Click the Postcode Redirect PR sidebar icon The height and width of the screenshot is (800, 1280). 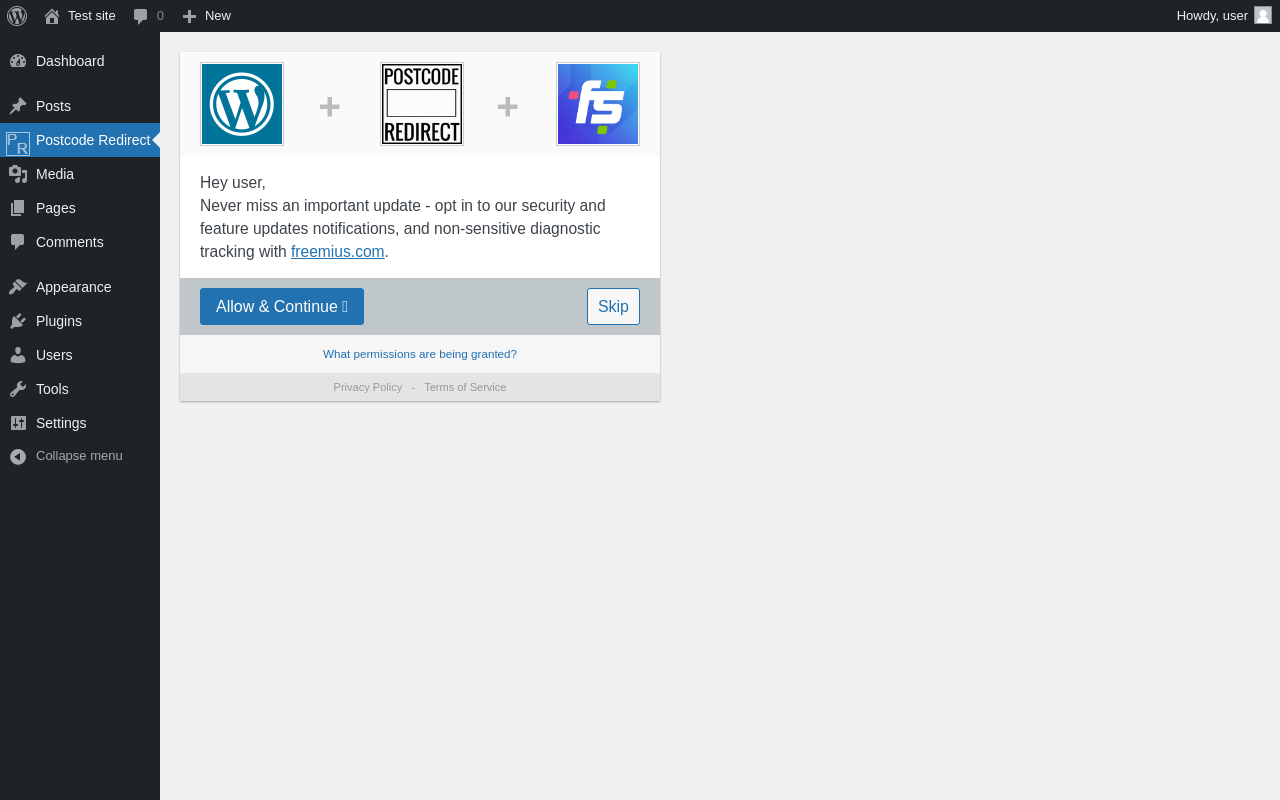pos(18,143)
